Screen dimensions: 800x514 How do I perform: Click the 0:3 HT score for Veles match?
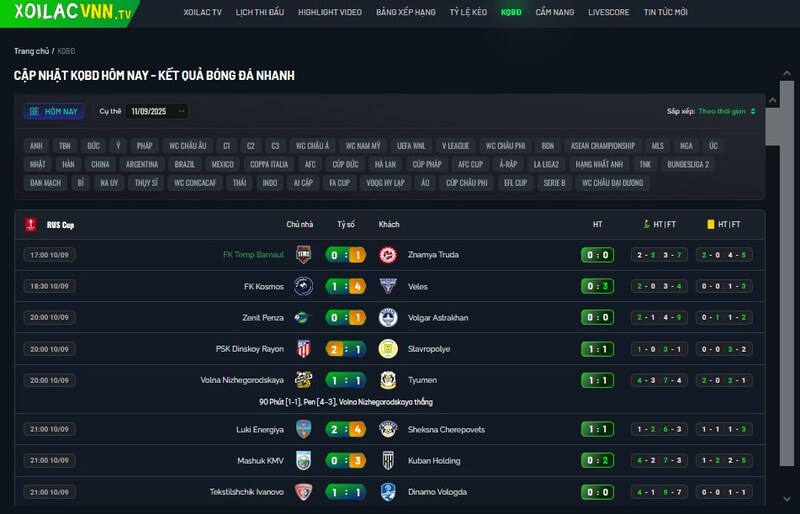click(597, 286)
